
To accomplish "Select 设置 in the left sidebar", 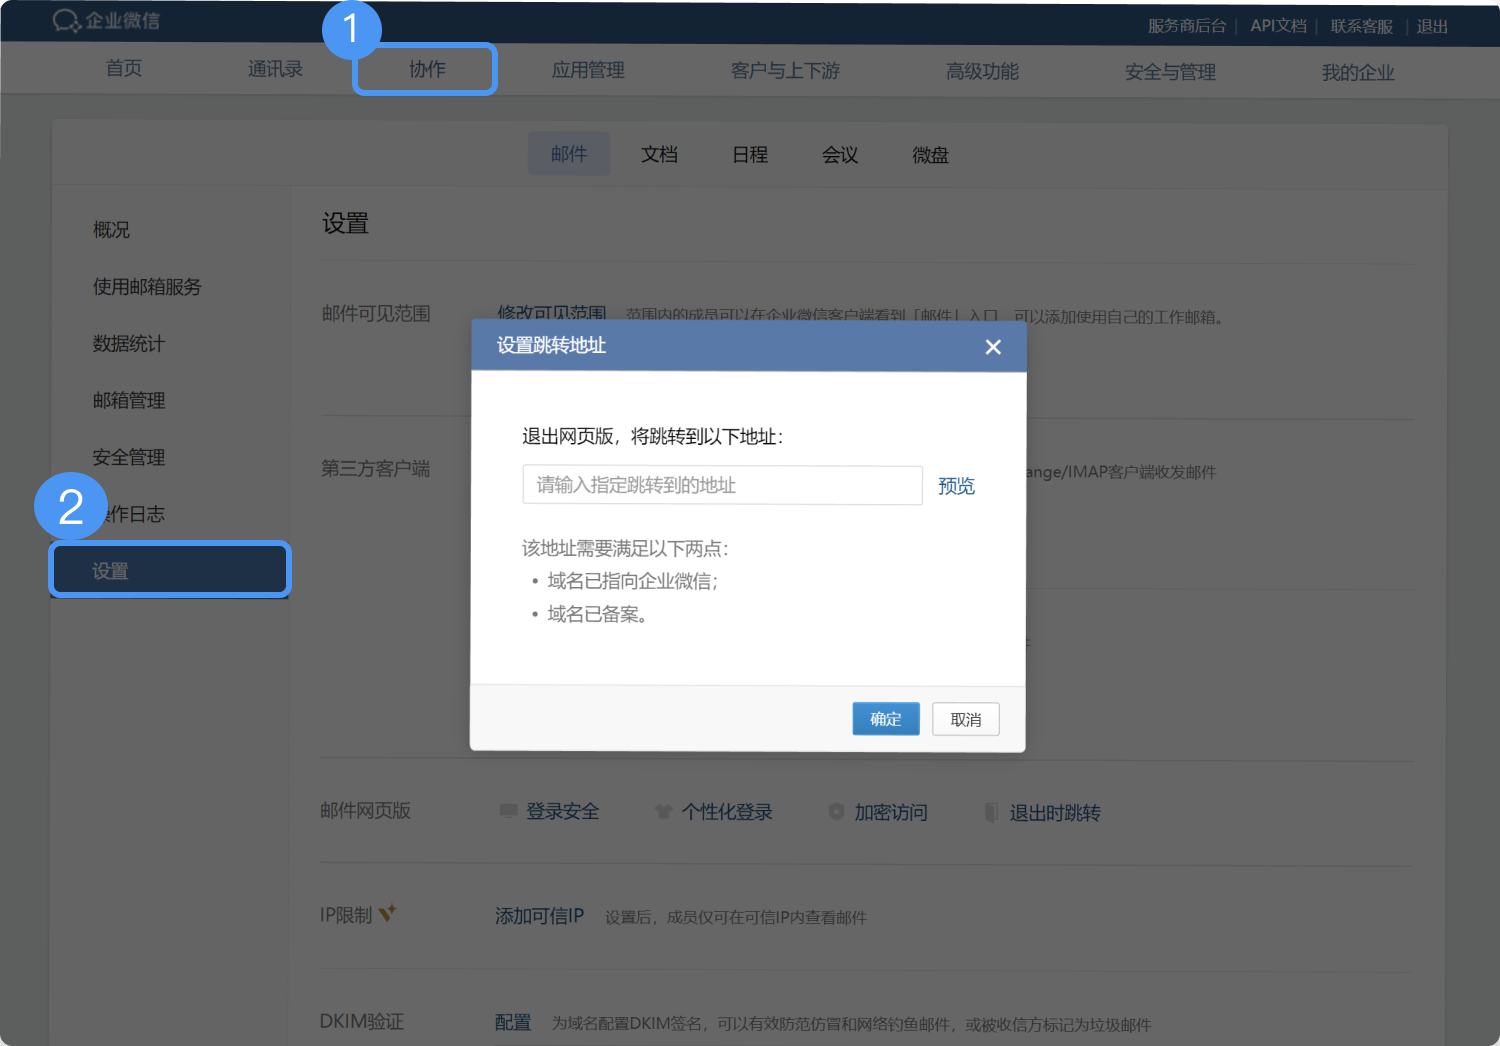I will [x=170, y=571].
